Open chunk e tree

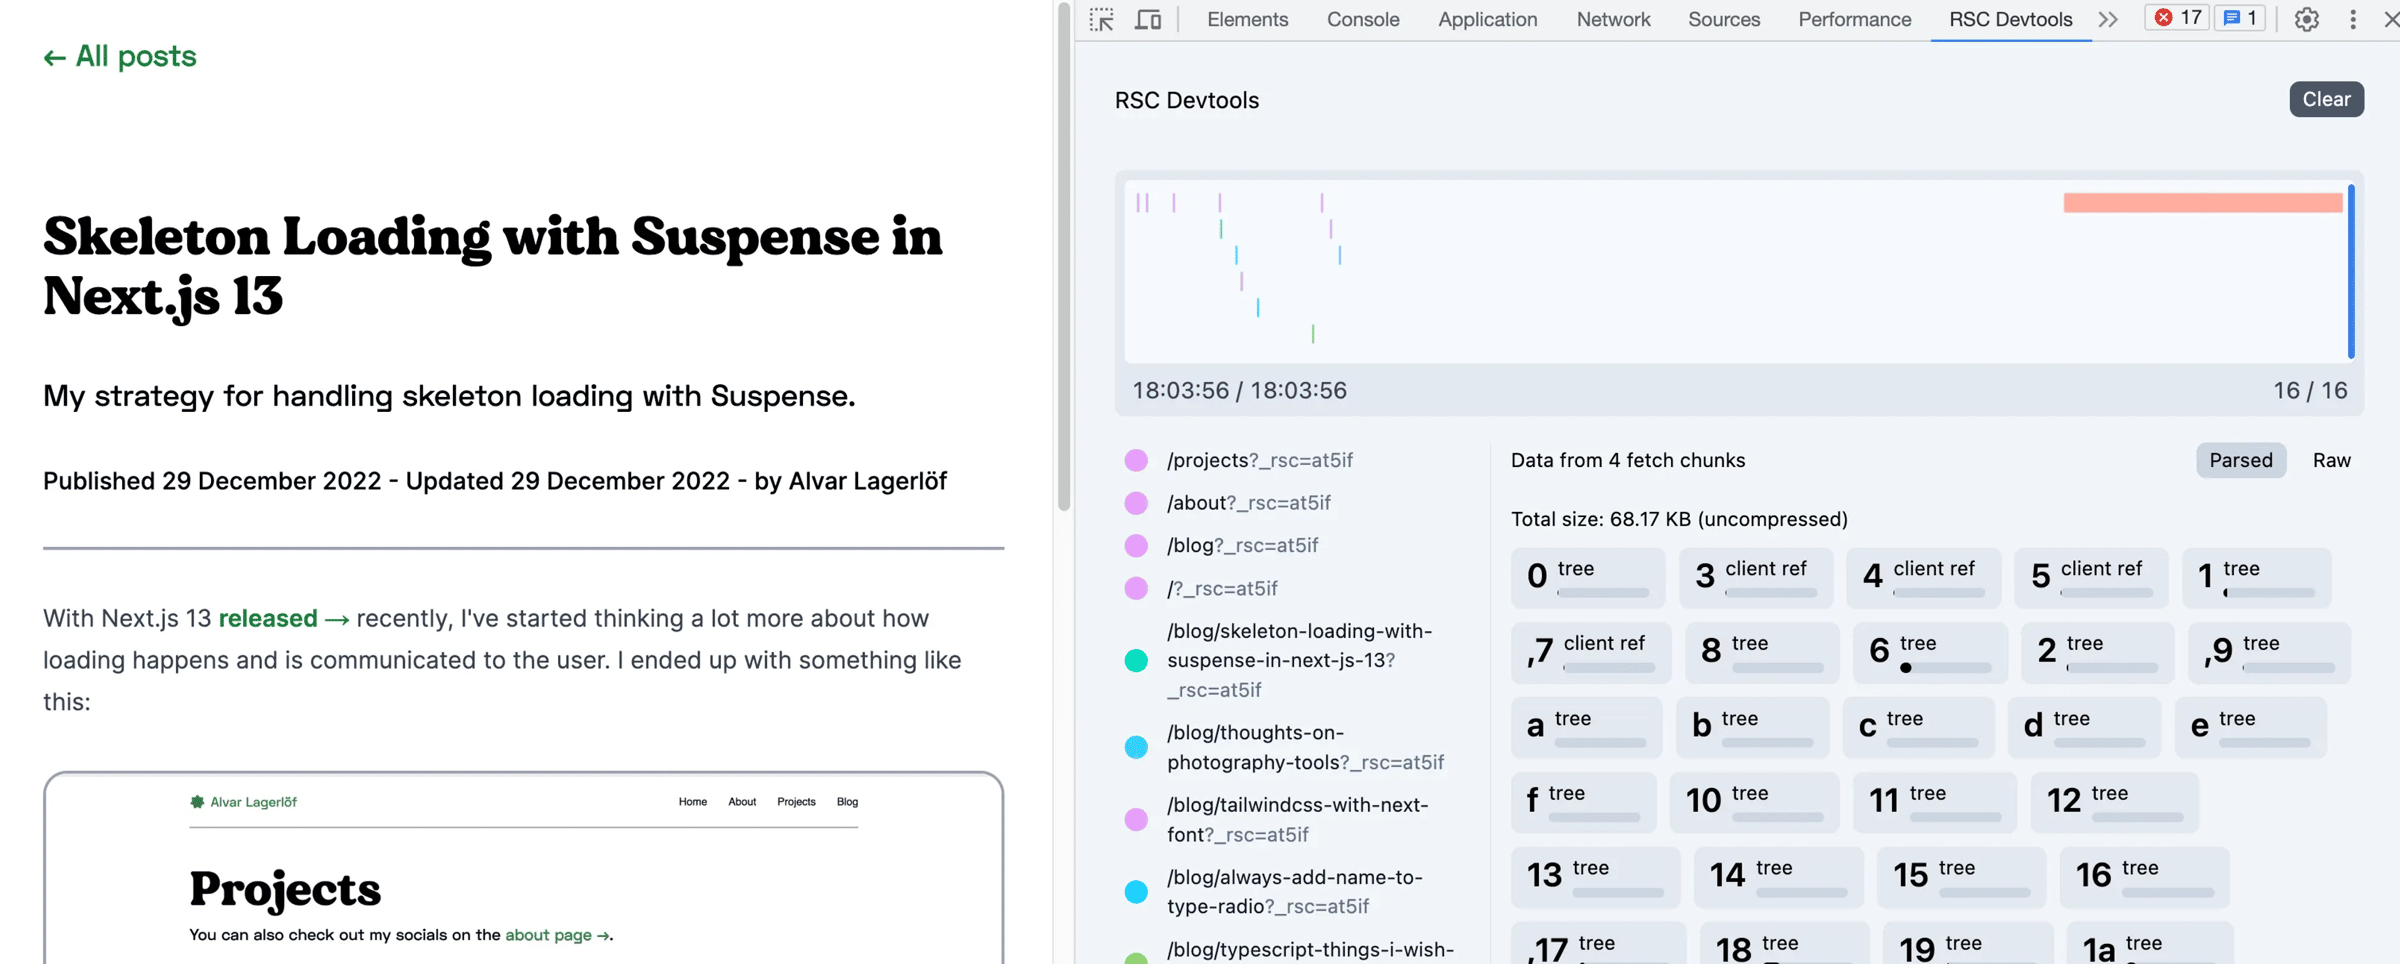coord(2251,727)
